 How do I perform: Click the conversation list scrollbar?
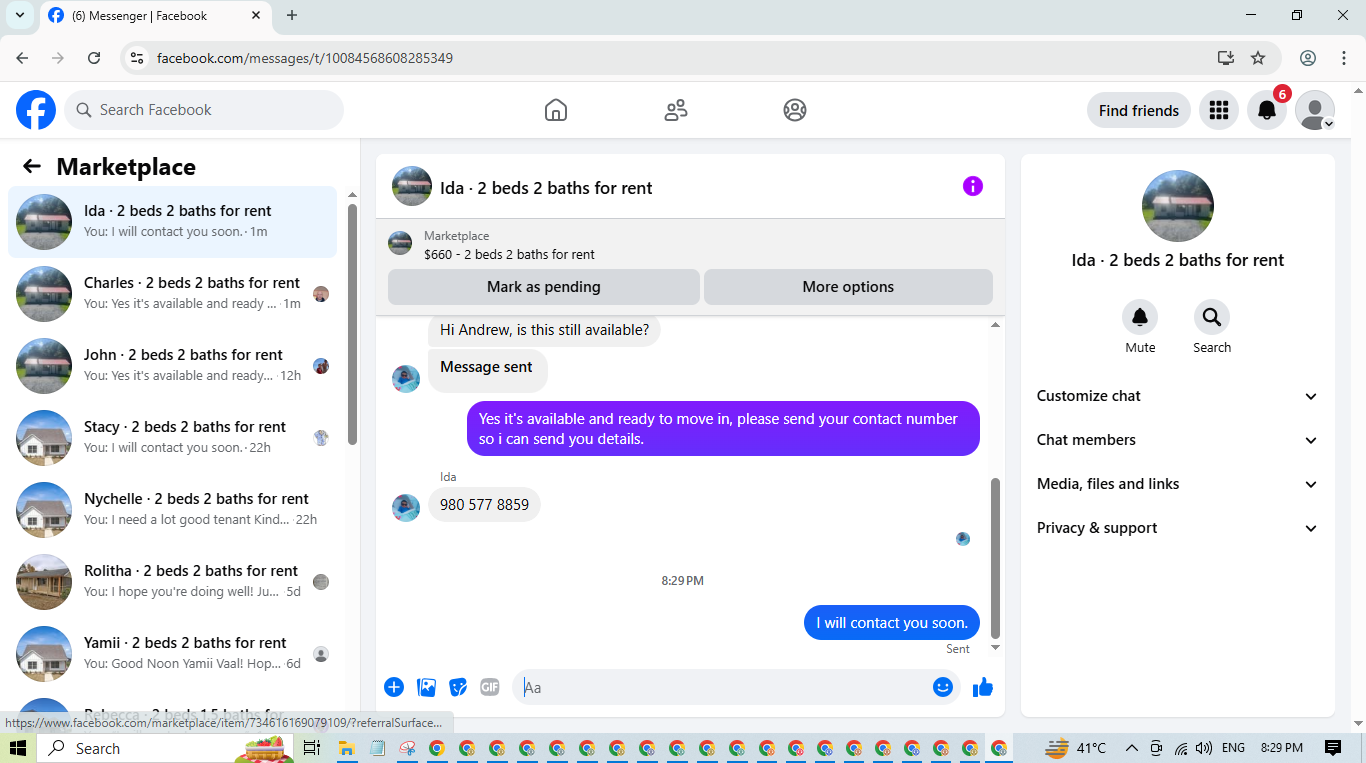(x=352, y=324)
